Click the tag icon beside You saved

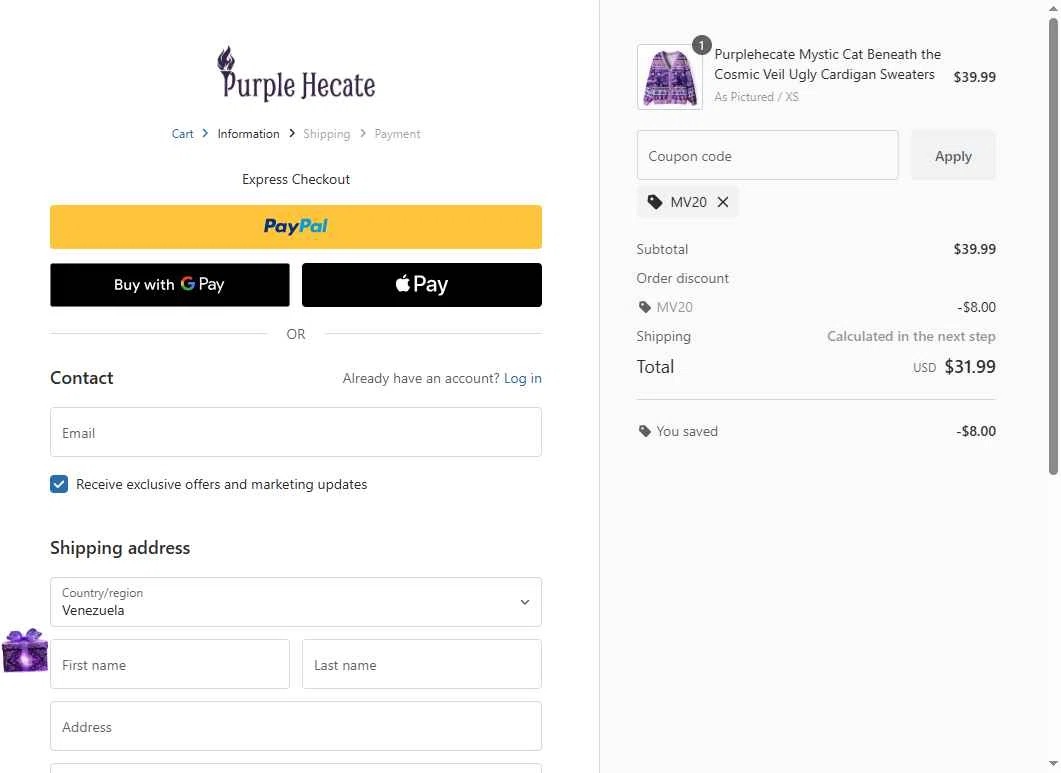(644, 431)
